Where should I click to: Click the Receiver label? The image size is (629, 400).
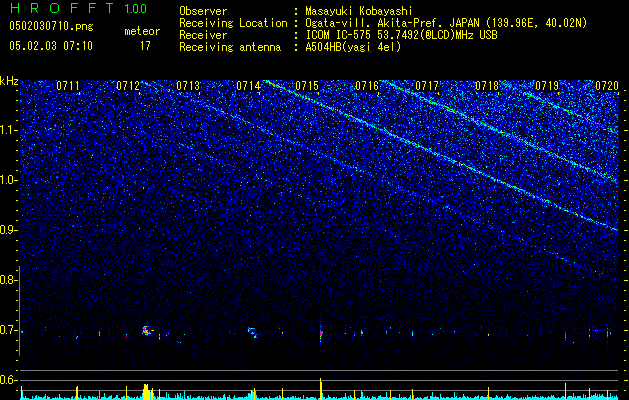[203, 35]
